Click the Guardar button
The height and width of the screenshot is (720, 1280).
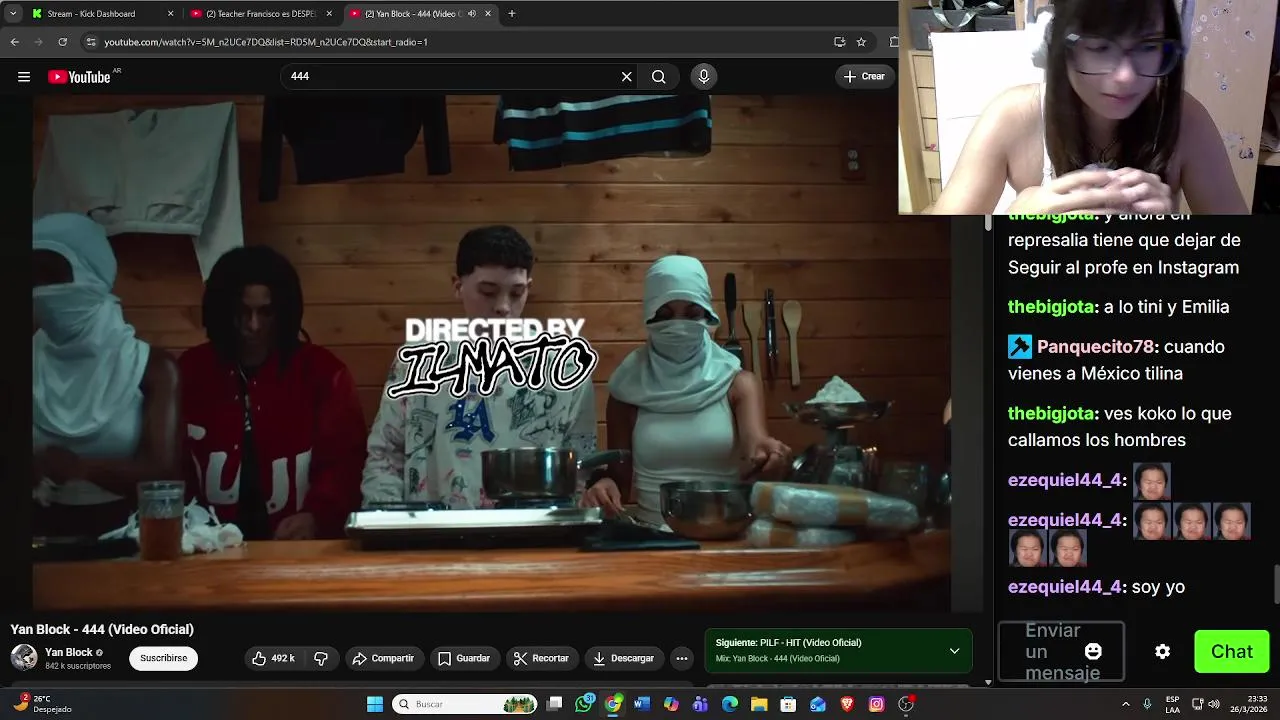pos(464,658)
